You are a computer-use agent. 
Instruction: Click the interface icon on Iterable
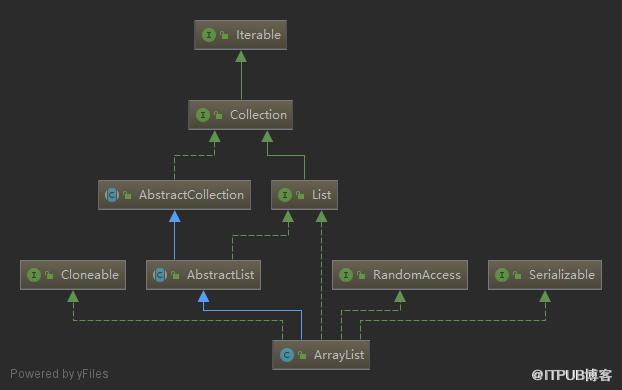(x=209, y=35)
